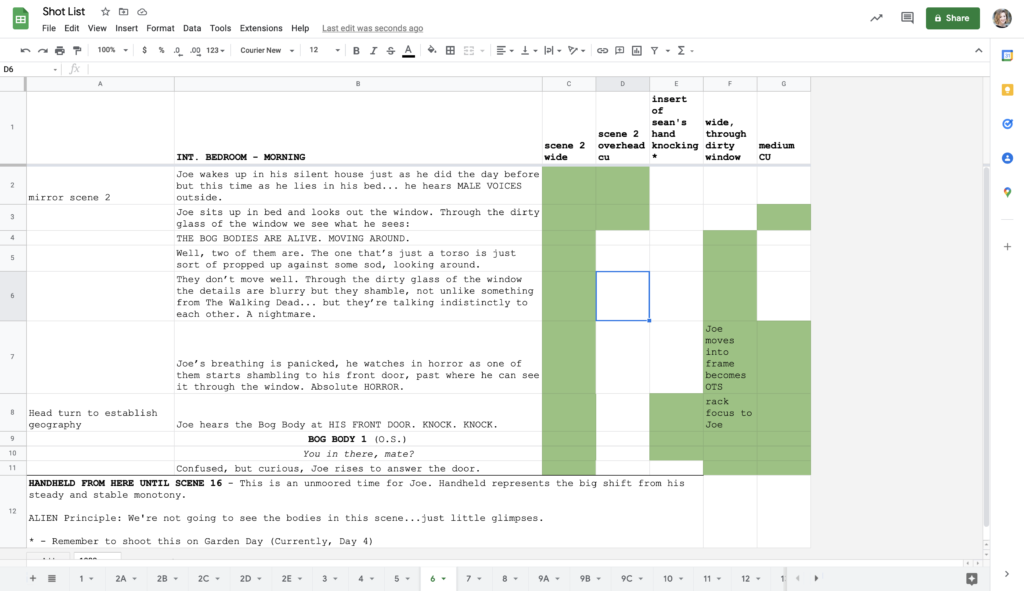Insert a link using the toolbar
This screenshot has width=1024, height=591.
click(602, 50)
